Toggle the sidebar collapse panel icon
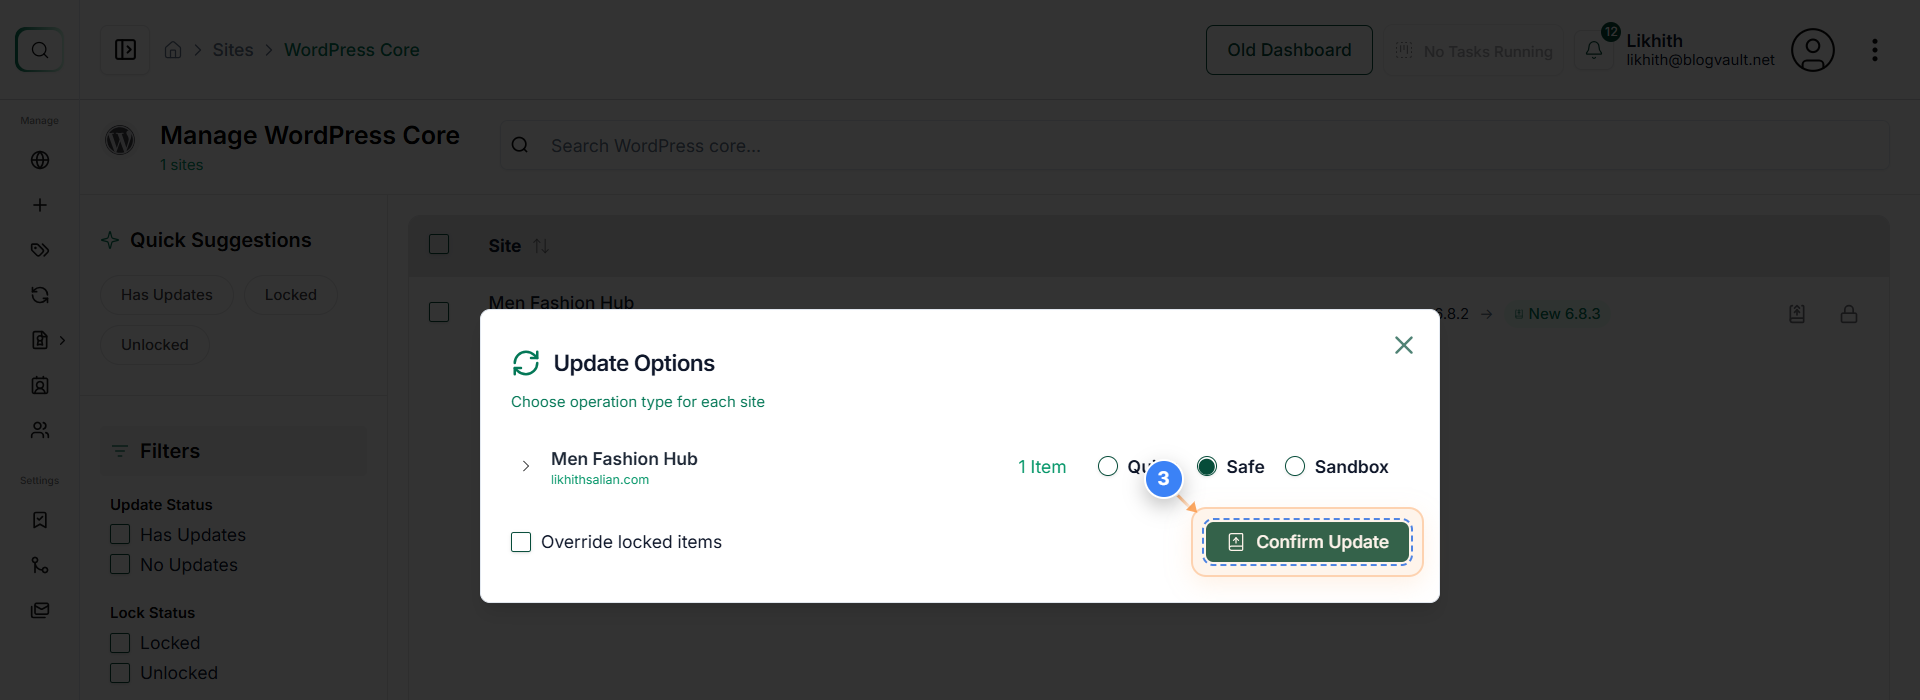This screenshot has height=700, width=1920. tap(124, 49)
